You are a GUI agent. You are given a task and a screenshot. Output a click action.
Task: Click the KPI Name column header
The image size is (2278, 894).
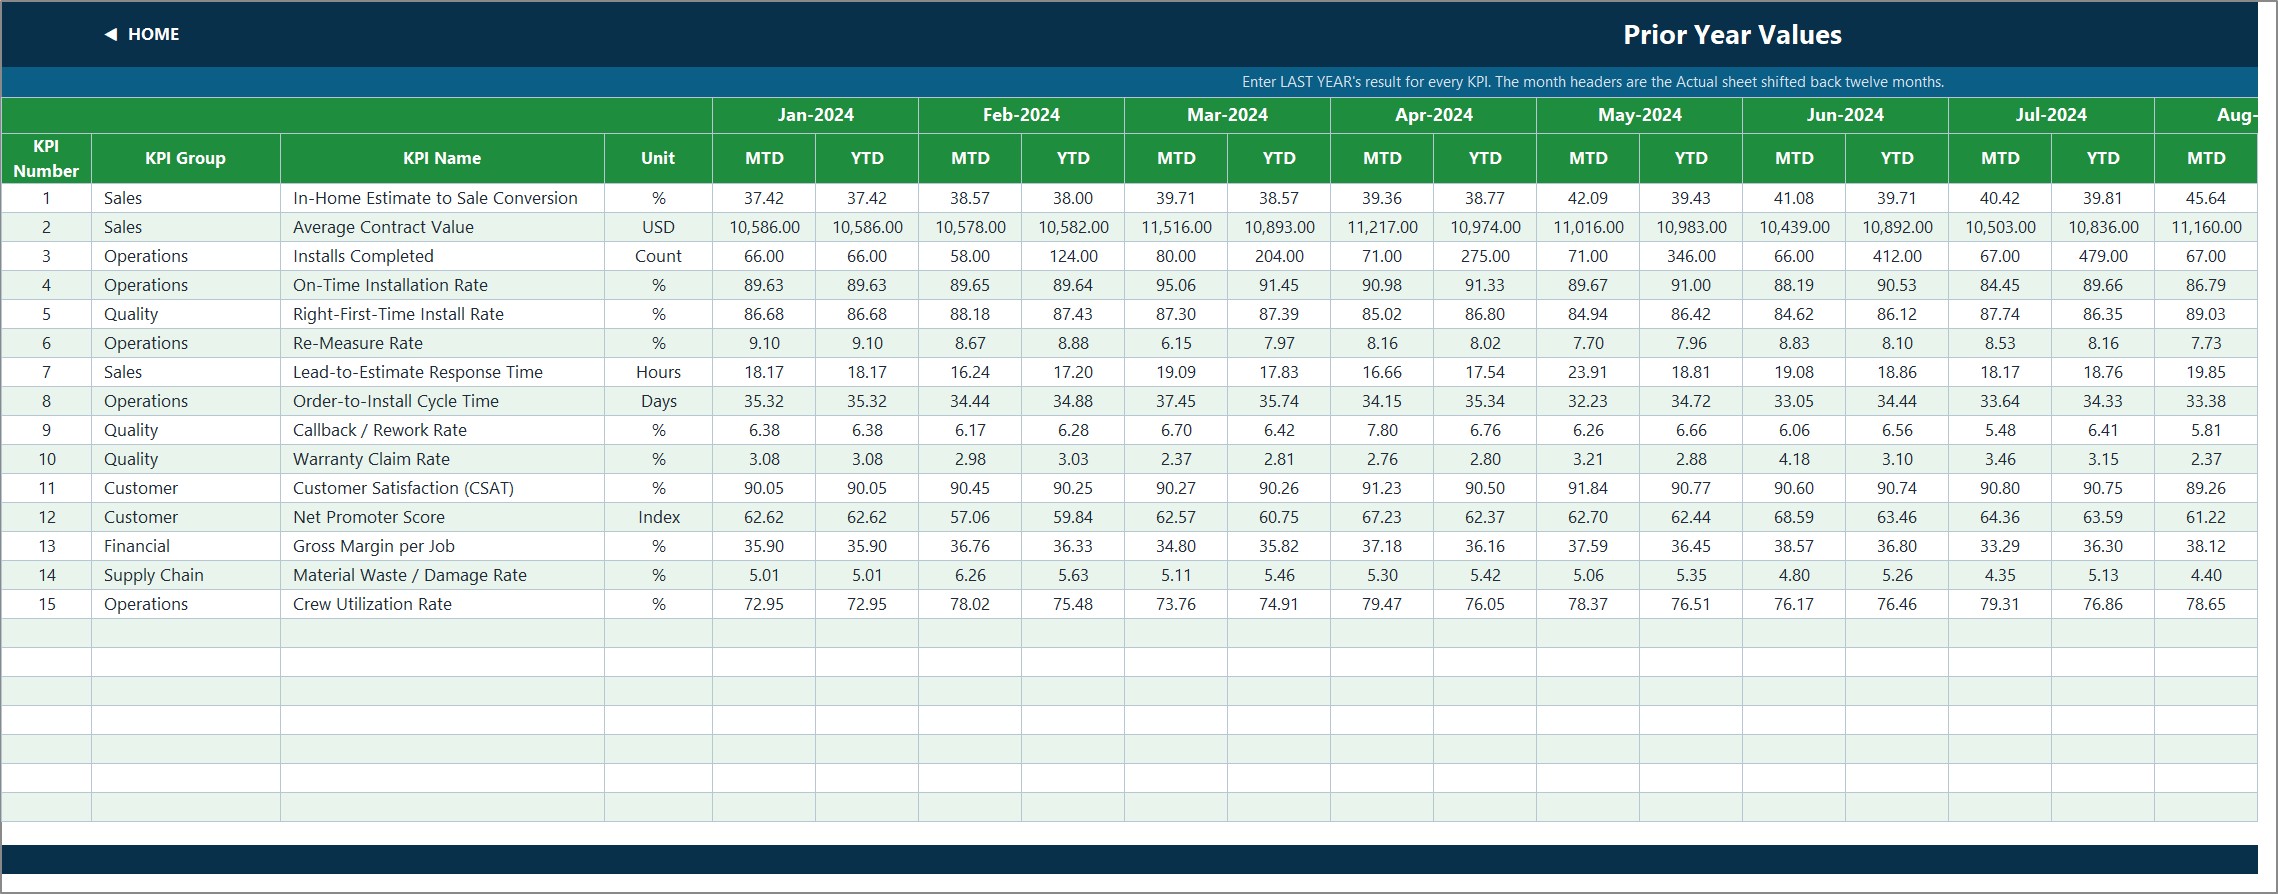tap(442, 158)
